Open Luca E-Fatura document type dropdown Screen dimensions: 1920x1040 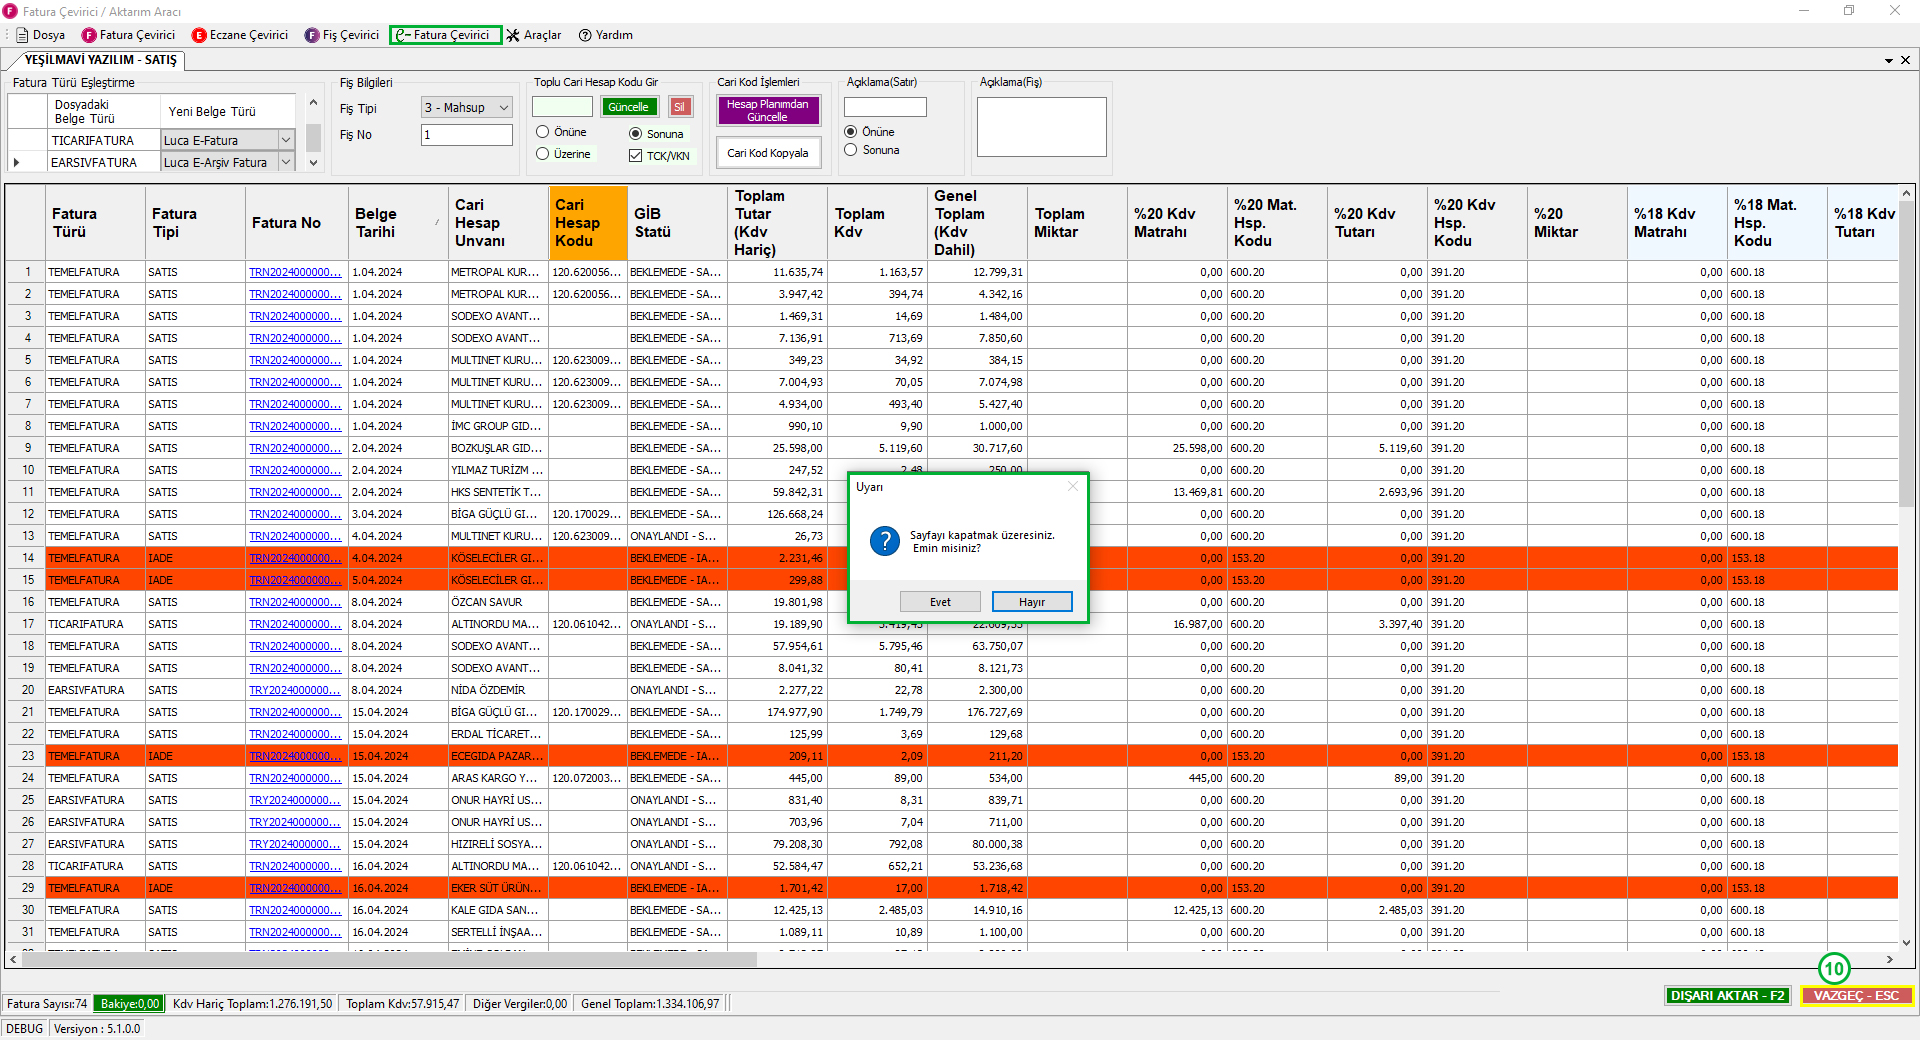click(286, 140)
